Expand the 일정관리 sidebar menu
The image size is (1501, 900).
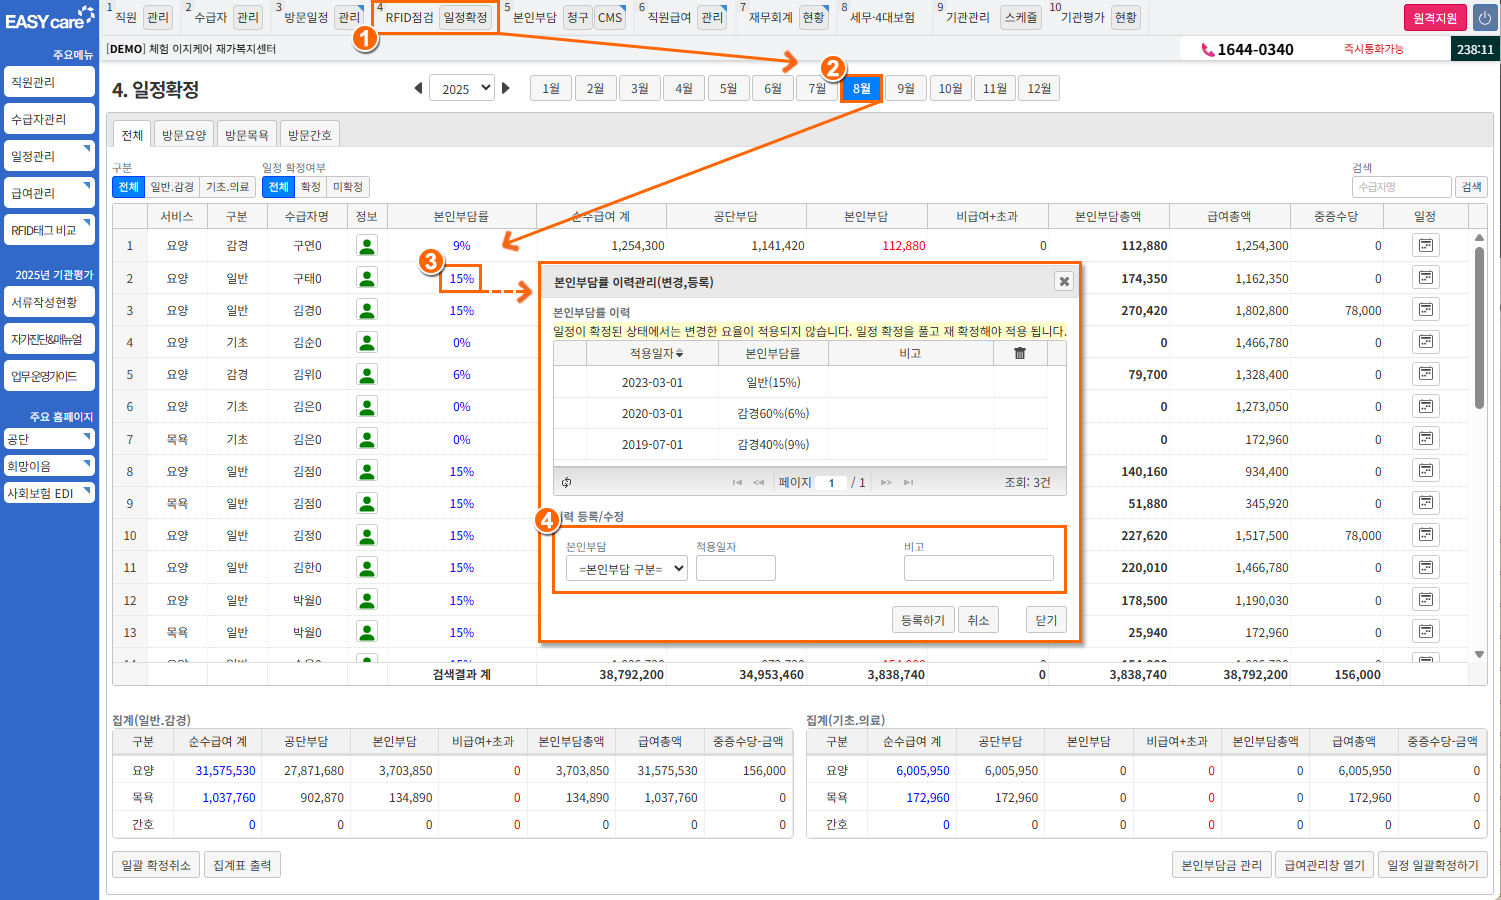point(49,156)
